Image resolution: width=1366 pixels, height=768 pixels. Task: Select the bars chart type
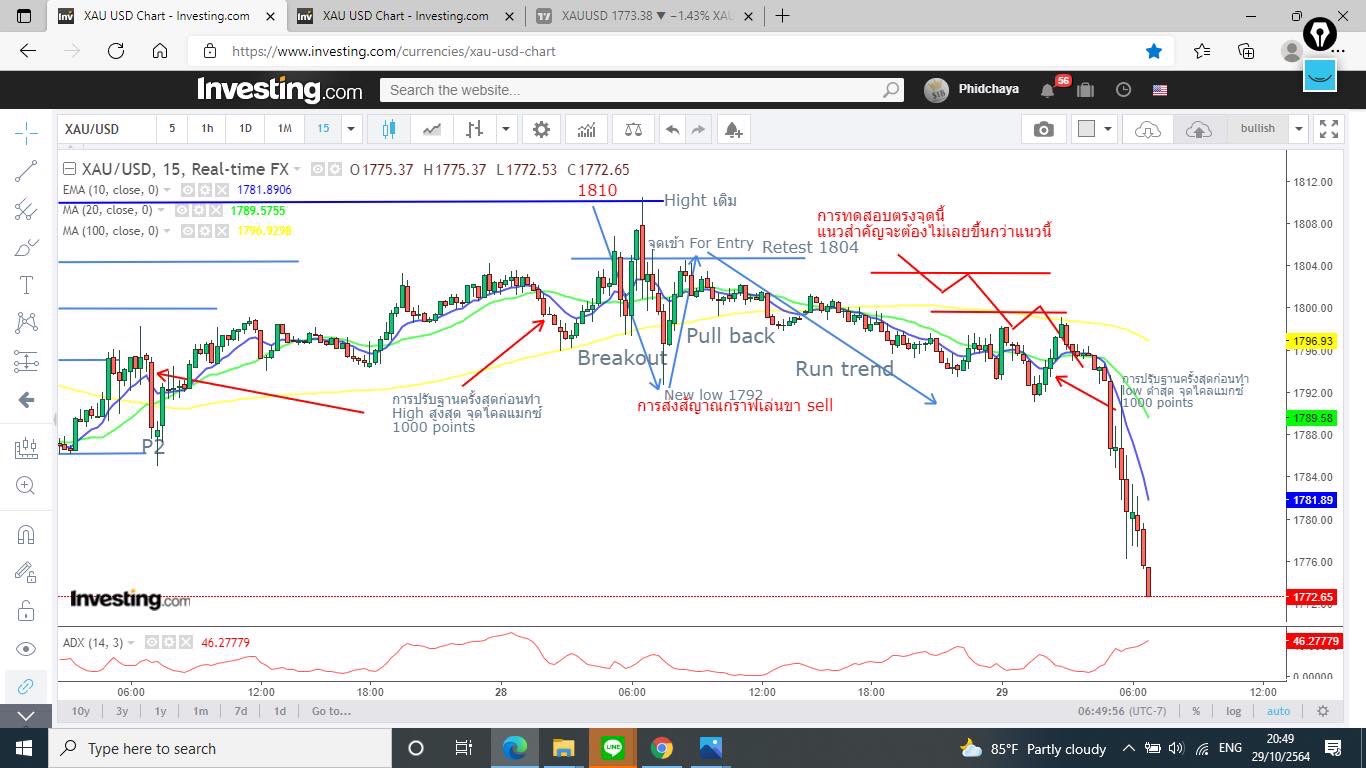[474, 129]
